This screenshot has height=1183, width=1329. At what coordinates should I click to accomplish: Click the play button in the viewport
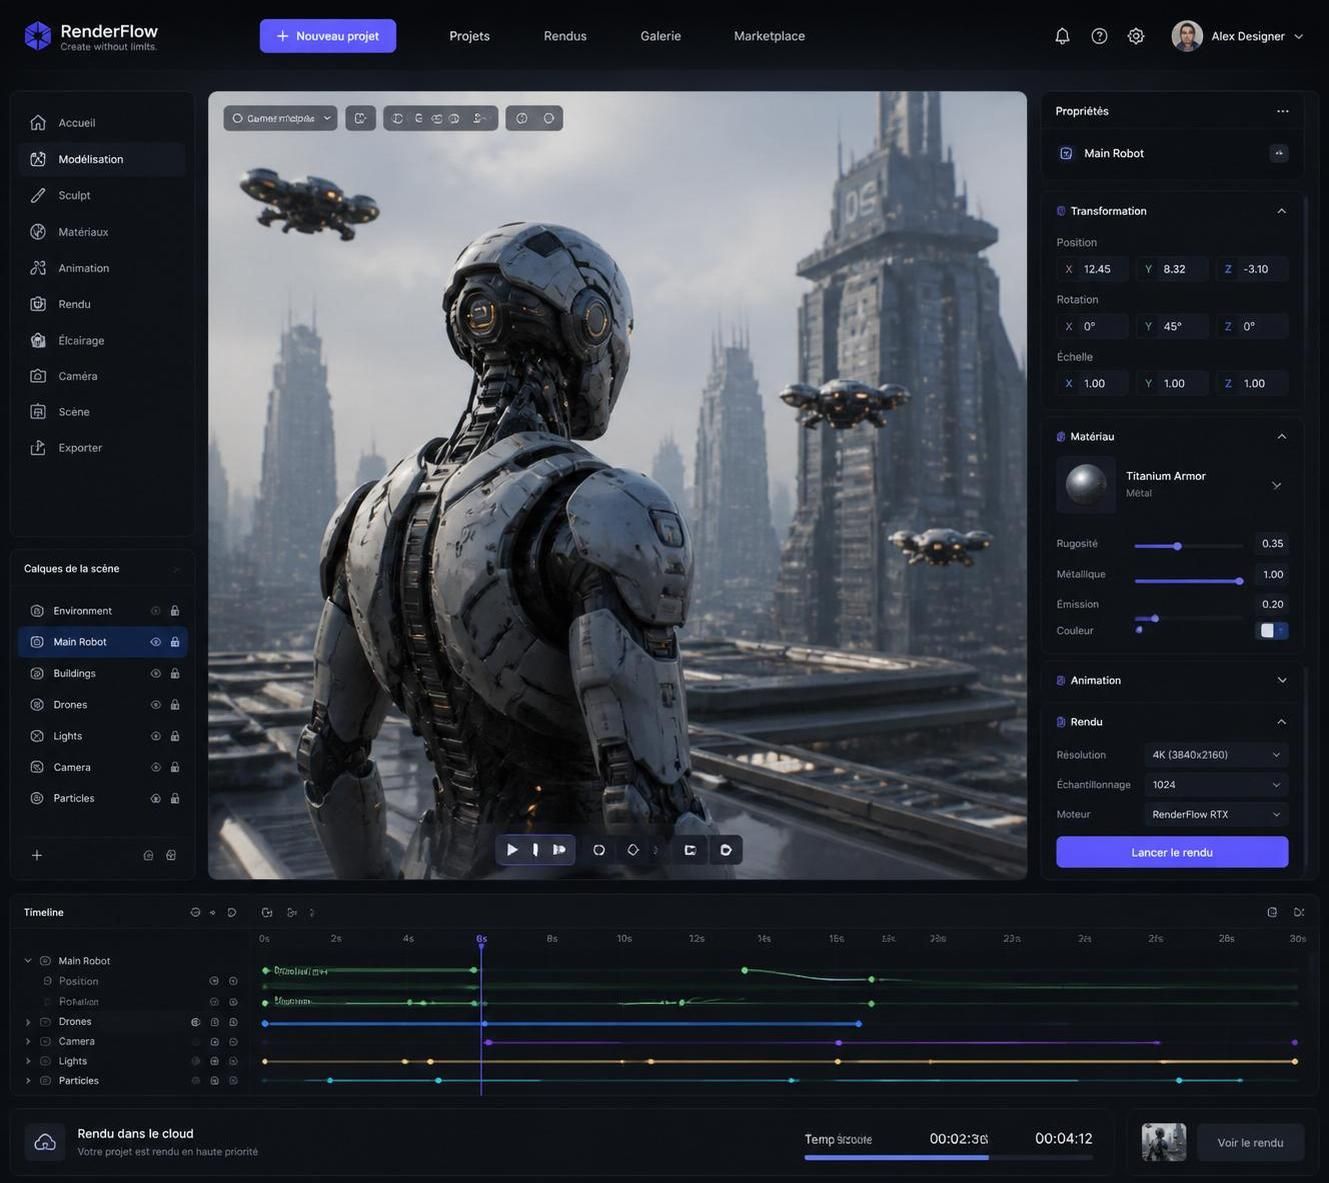pyautogui.click(x=512, y=850)
